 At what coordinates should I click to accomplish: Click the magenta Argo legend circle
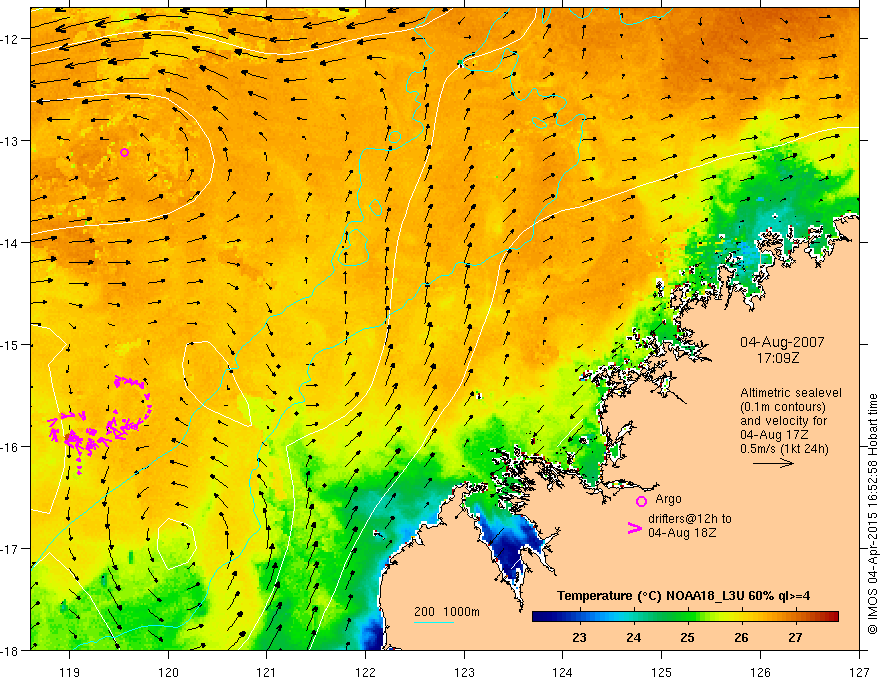[641, 501]
